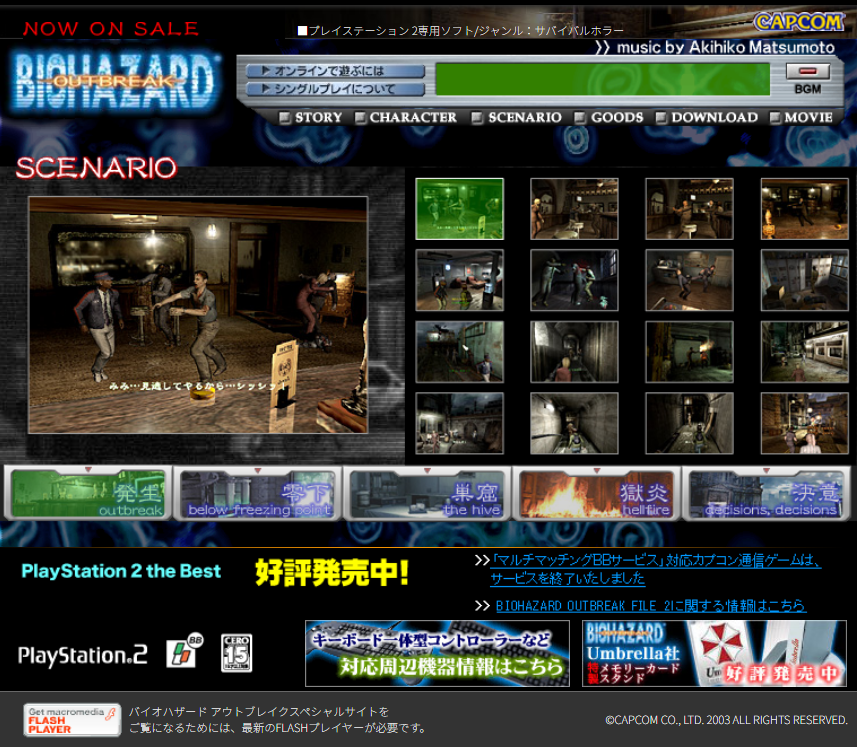Viewport: 857px width, 747px height.
Task: Open the CHARACTER menu item
Action: 406,117
